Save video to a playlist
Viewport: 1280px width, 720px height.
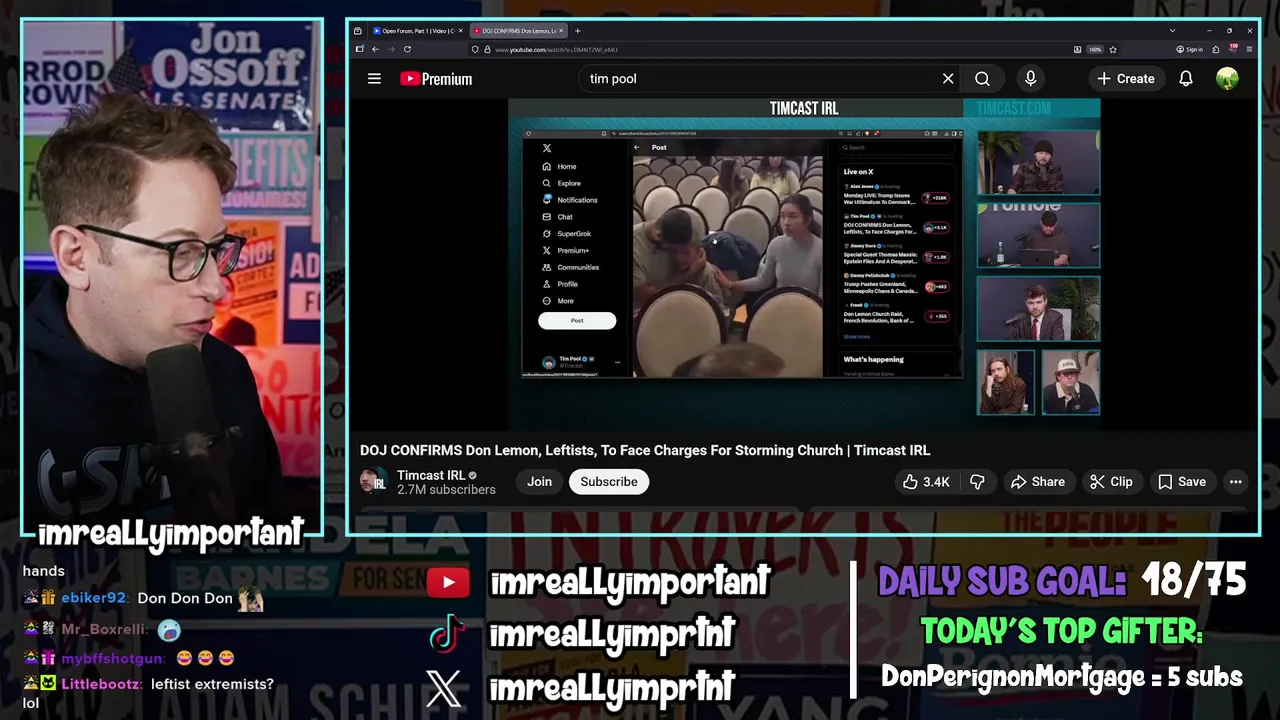(x=1182, y=482)
